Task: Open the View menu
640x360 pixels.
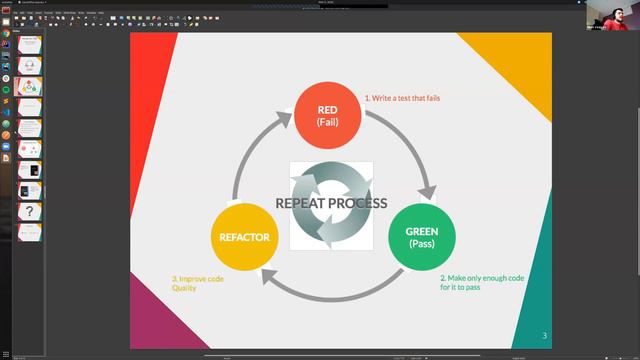Action: 30,13
